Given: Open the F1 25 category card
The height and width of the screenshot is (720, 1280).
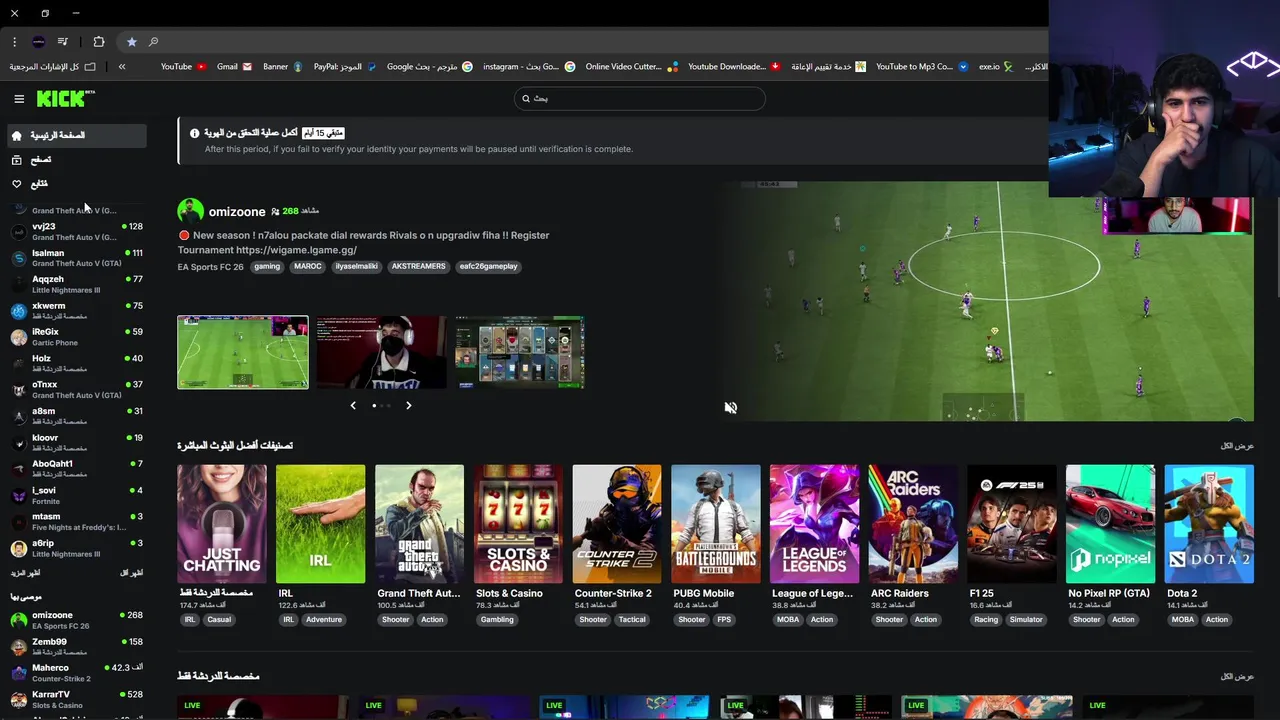Looking at the screenshot, I should click(x=1012, y=523).
